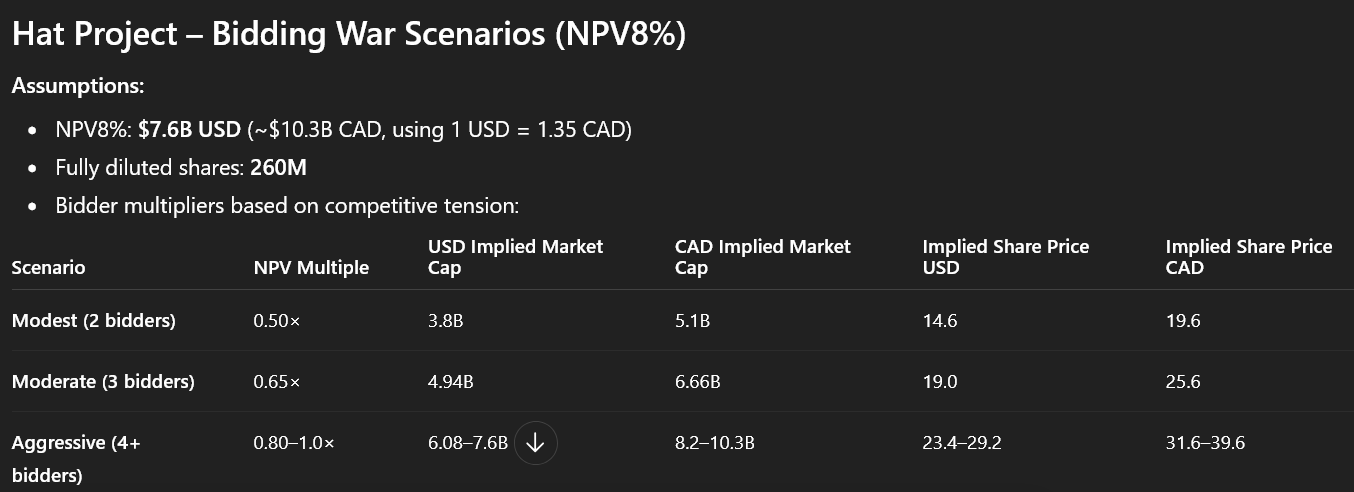Select the Modest (2 bidders) row label
This screenshot has height=492, width=1354.
[x=93, y=321]
